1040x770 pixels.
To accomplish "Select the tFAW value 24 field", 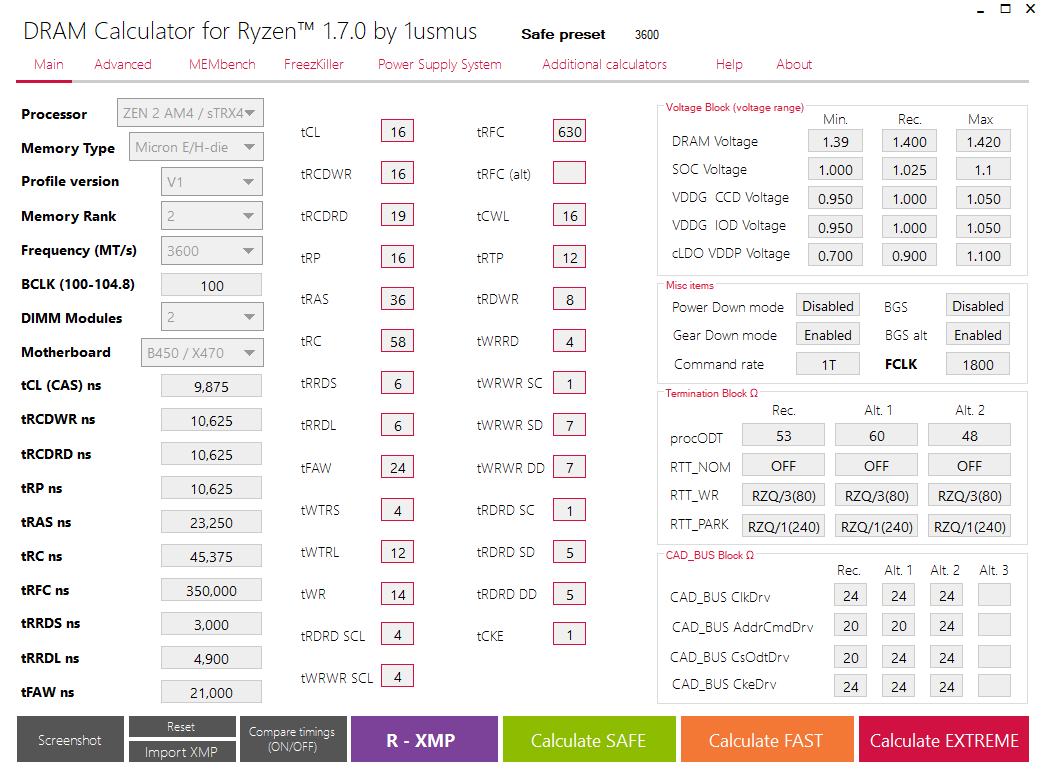I will [x=397, y=468].
